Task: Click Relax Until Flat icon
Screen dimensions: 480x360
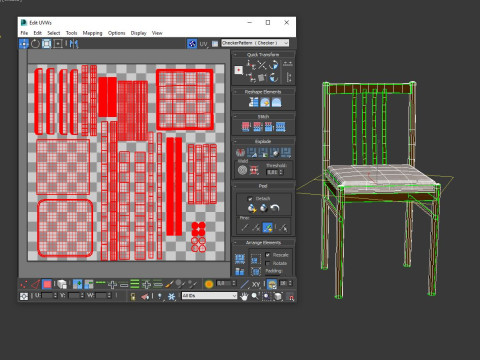Action: [265, 102]
